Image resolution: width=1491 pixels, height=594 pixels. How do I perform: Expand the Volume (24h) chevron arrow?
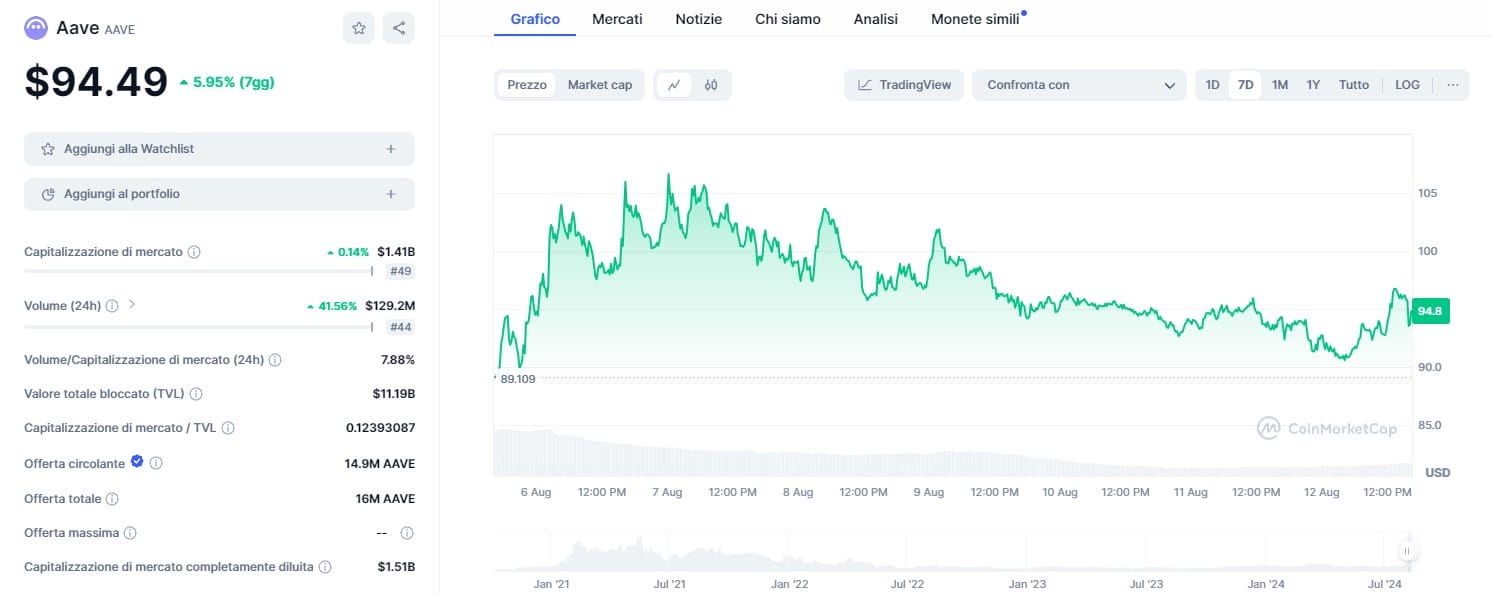132,304
